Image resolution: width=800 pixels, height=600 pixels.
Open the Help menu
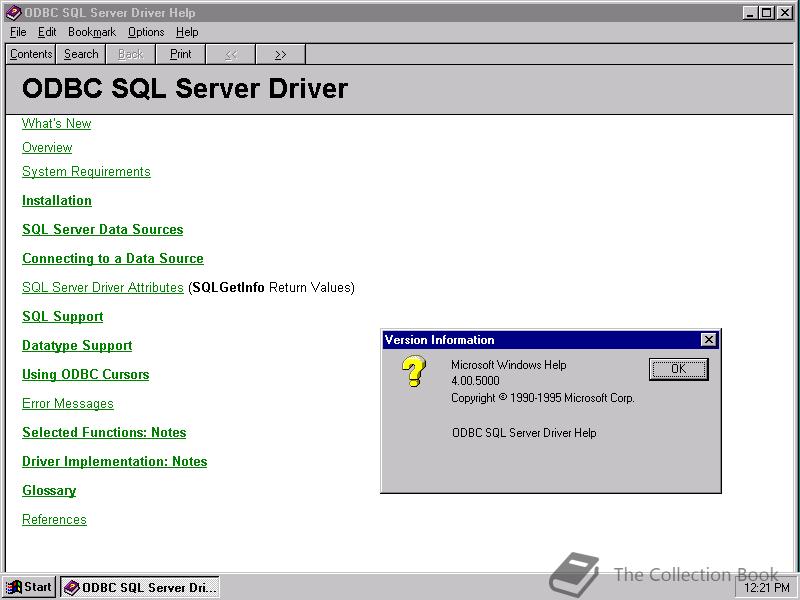coord(187,32)
